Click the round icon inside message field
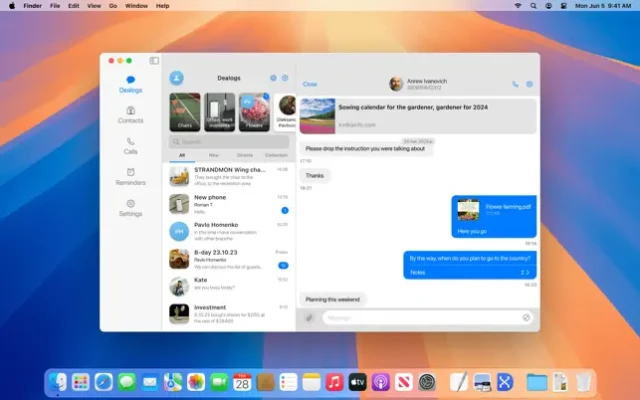The width and height of the screenshot is (640, 400). point(527,318)
